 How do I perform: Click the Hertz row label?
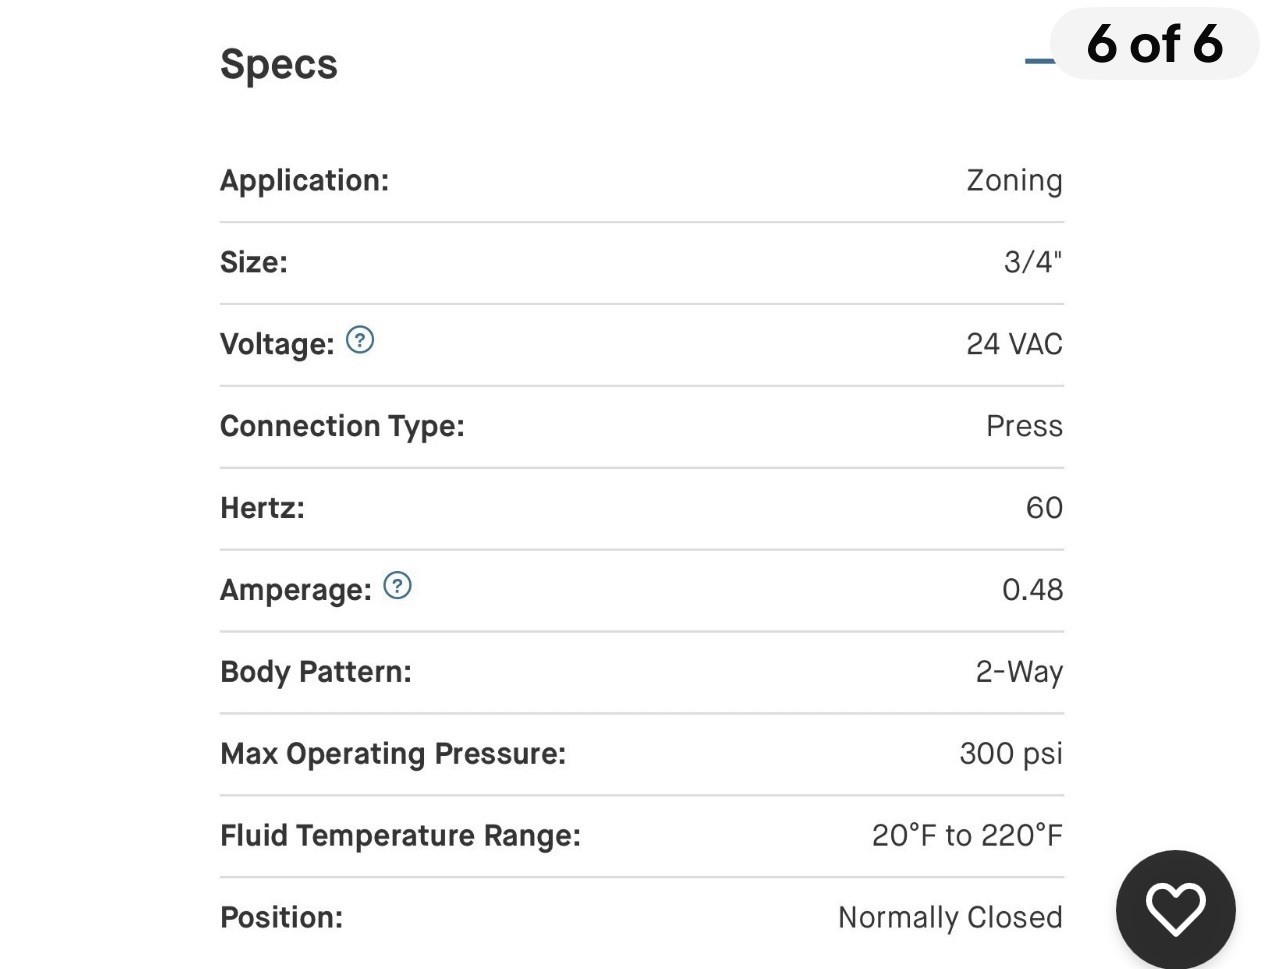[262, 508]
